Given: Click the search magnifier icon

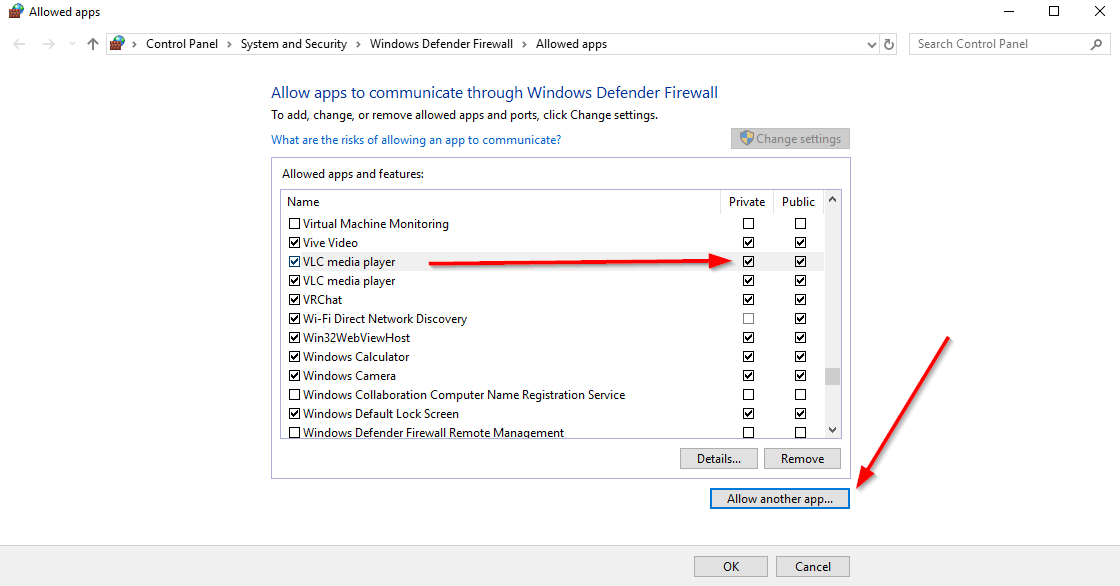Looking at the screenshot, I should [x=1096, y=44].
